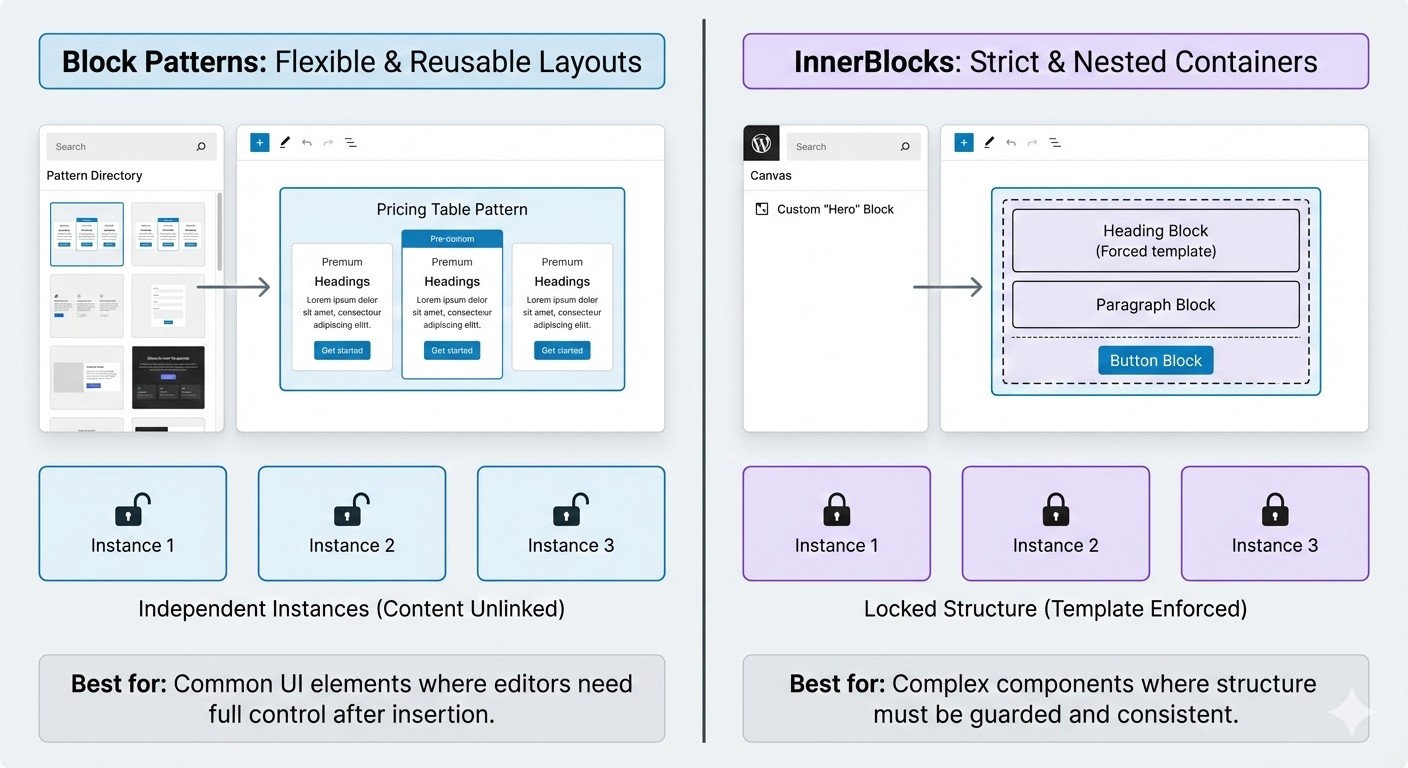Click the purple "Instance 2" label
Image resolution: width=1408 pixels, height=768 pixels.
tap(1056, 546)
